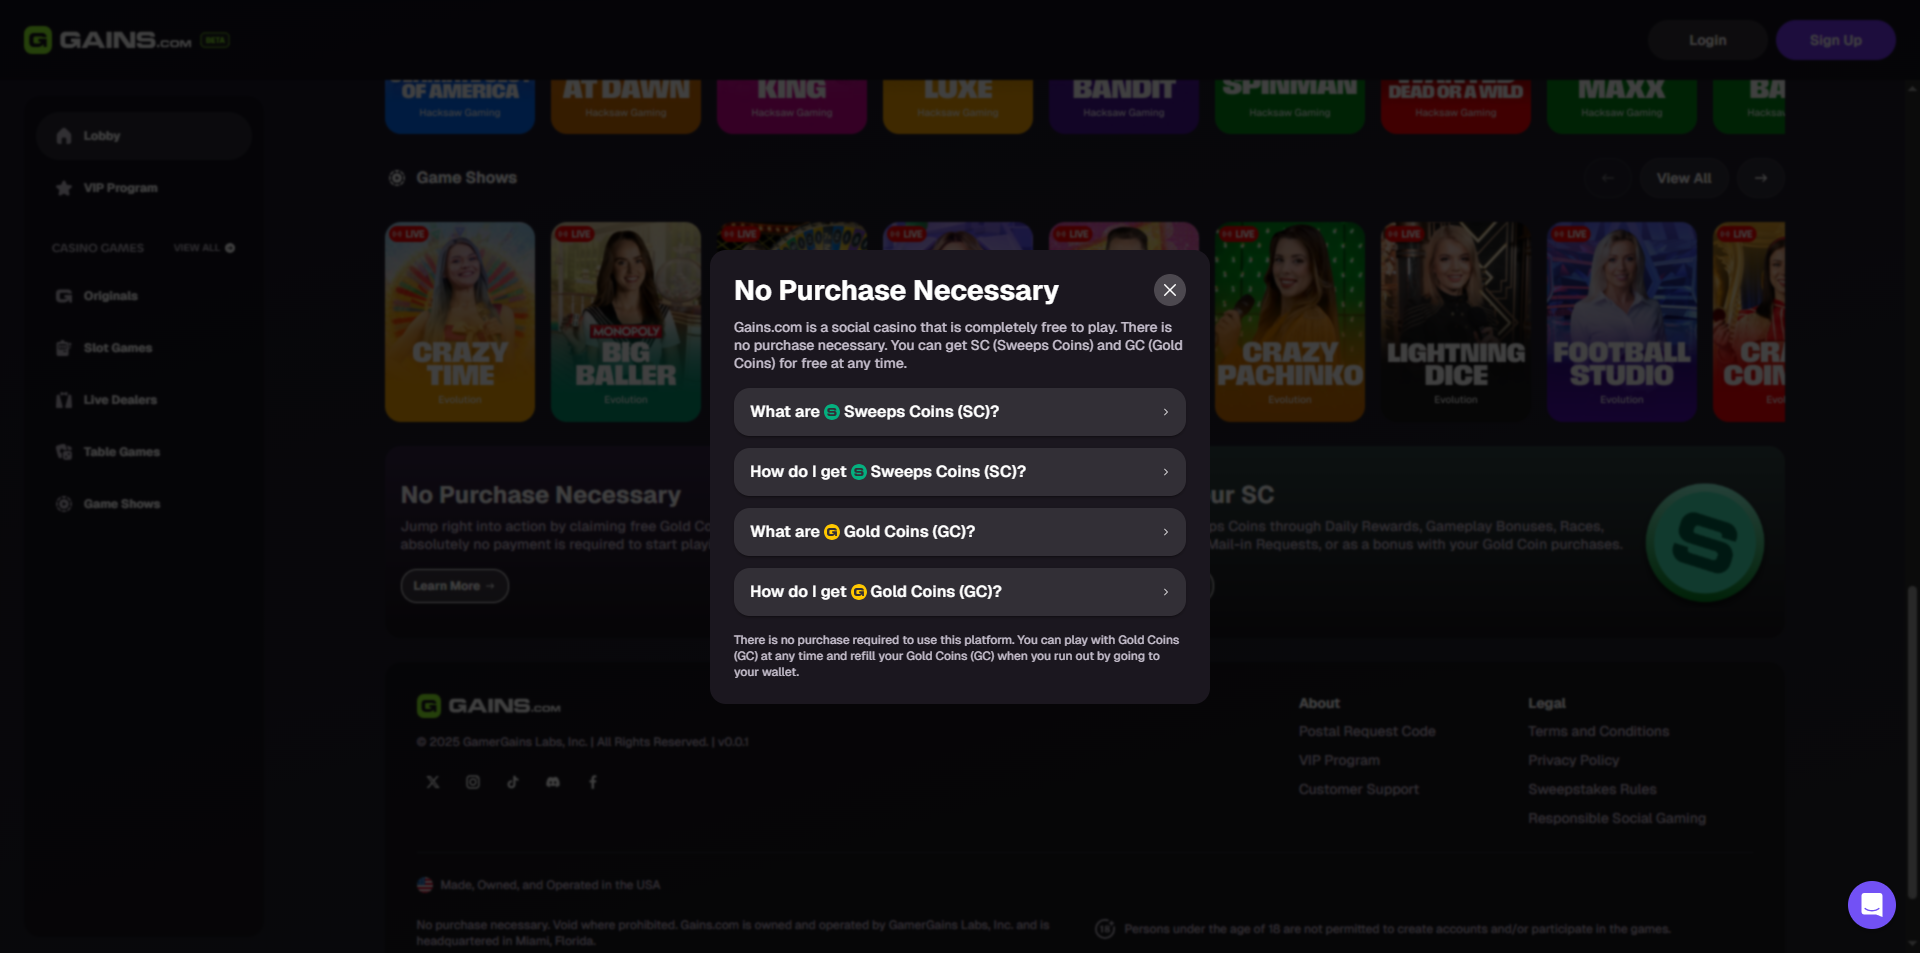The image size is (1920, 953).
Task: Open the Discord icon in footer
Action: (553, 782)
